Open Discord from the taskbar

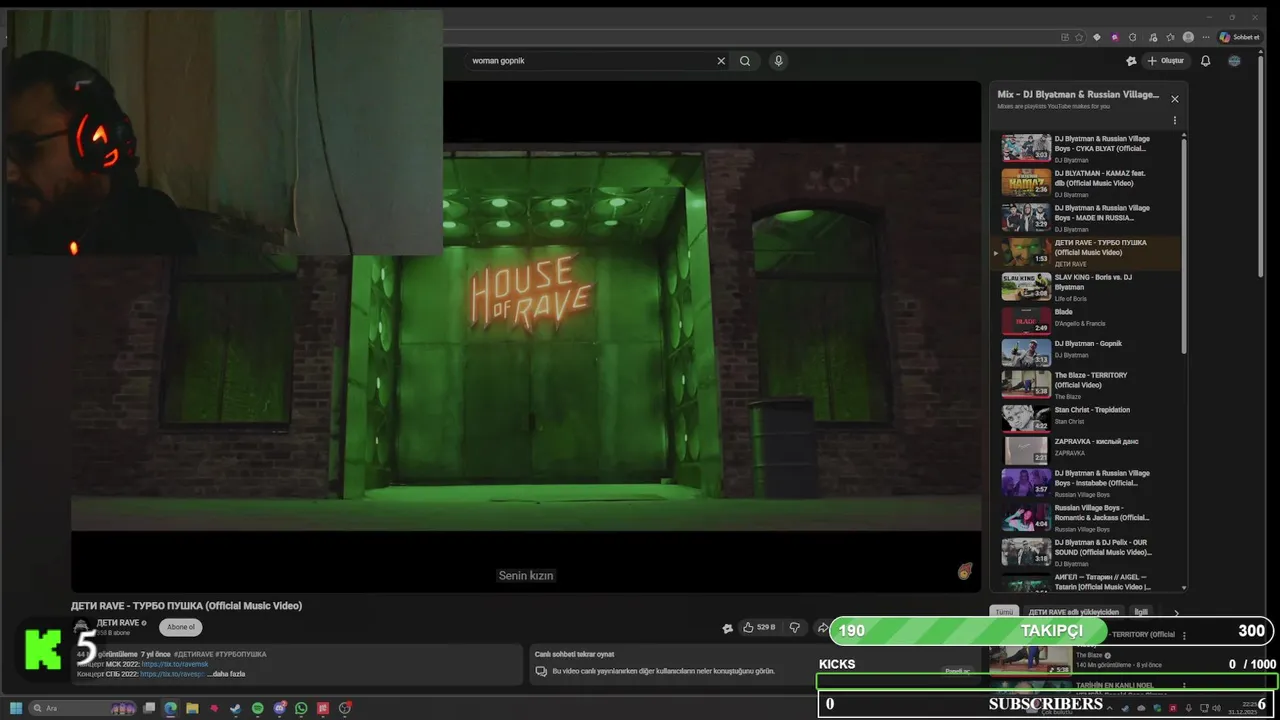(x=279, y=708)
